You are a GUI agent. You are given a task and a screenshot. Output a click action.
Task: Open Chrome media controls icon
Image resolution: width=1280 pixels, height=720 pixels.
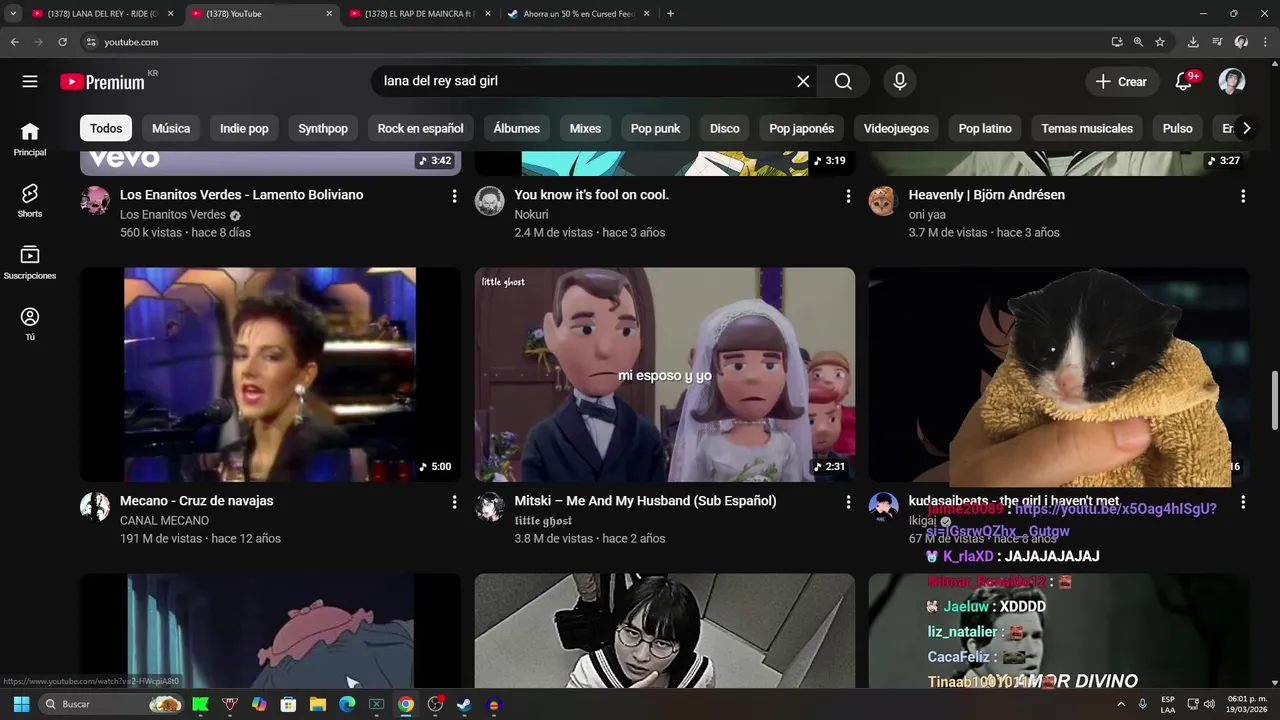(1217, 42)
